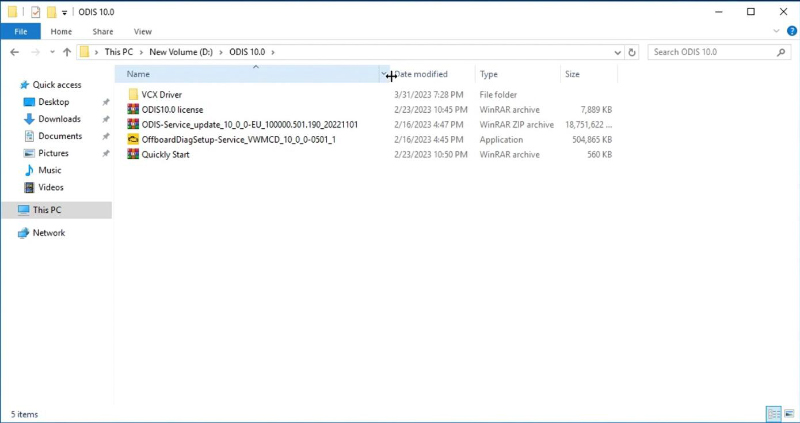Select the ODIS10.0 license archive icon
The width and height of the screenshot is (800, 423).
133,109
